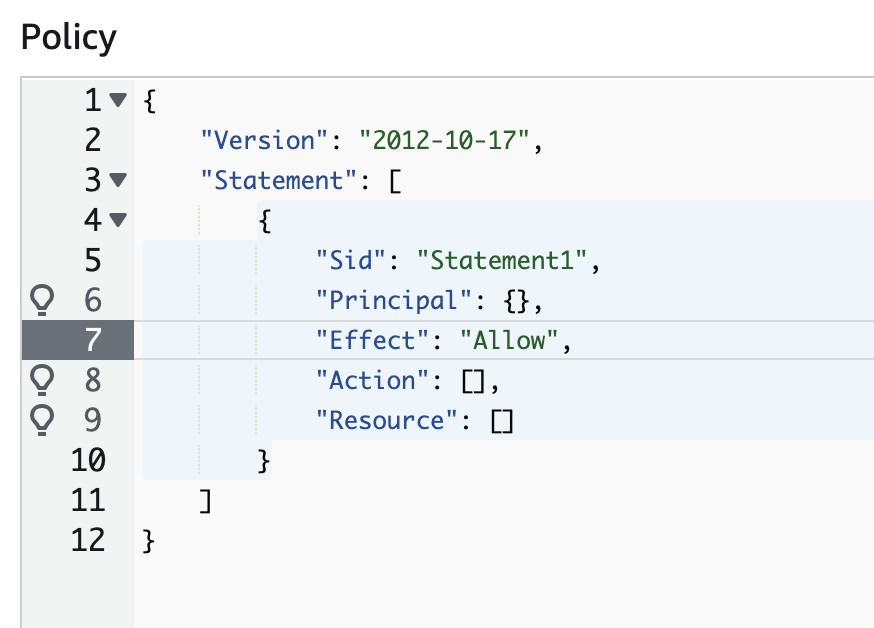Click the hint icon next to the Action line

42,380
